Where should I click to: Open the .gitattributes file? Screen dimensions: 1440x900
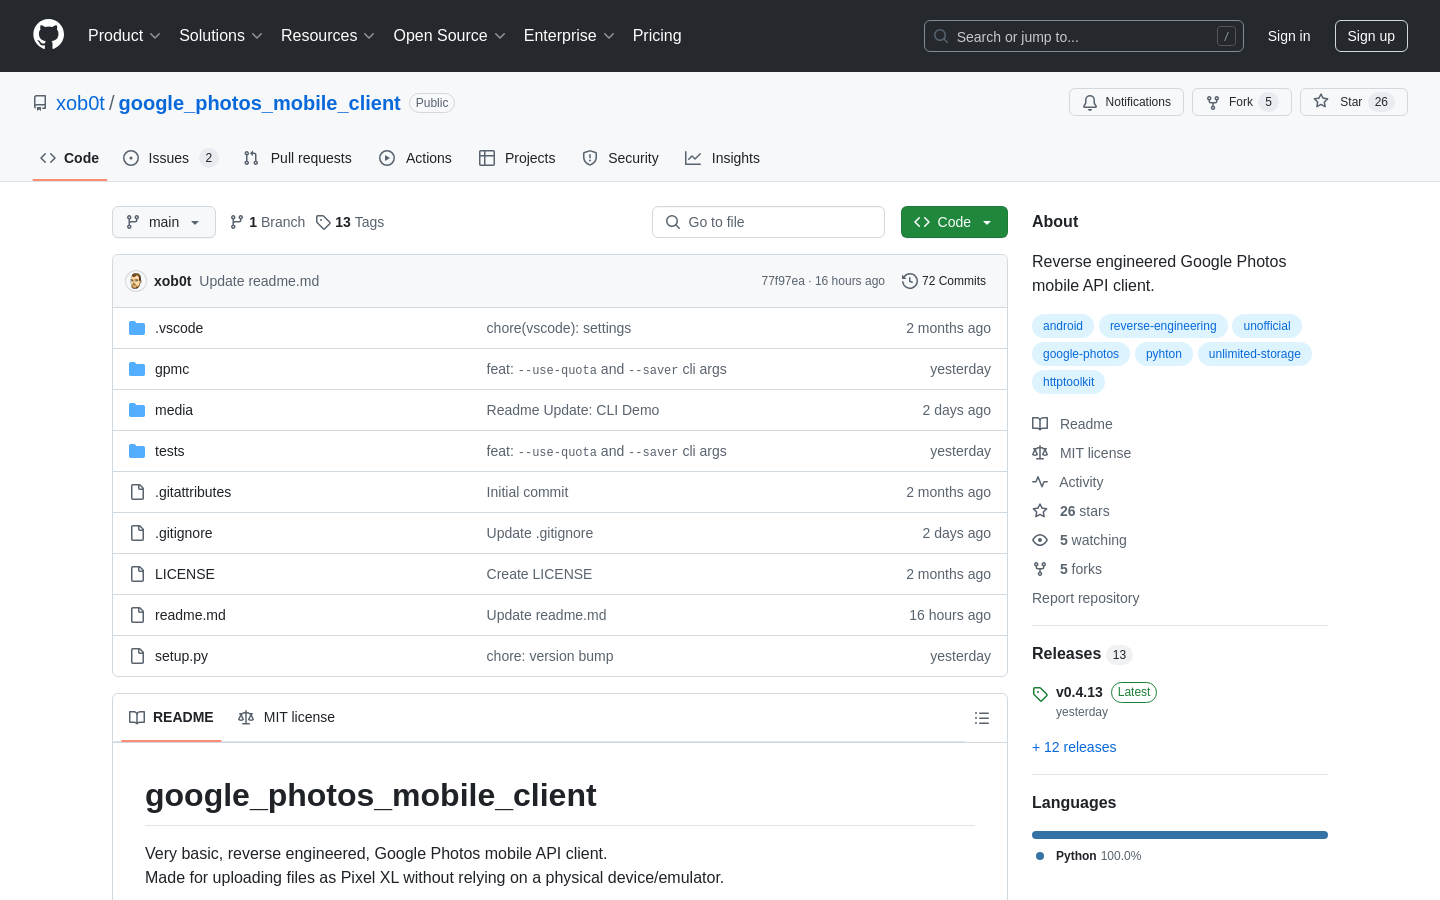point(193,492)
